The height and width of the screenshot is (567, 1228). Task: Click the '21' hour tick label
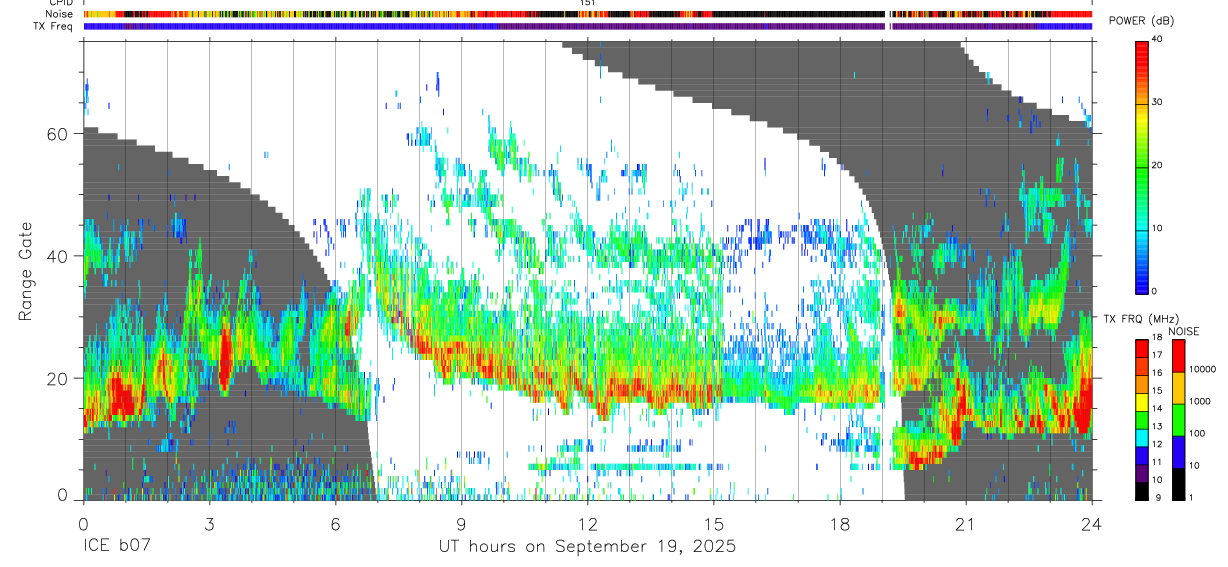tap(965, 523)
